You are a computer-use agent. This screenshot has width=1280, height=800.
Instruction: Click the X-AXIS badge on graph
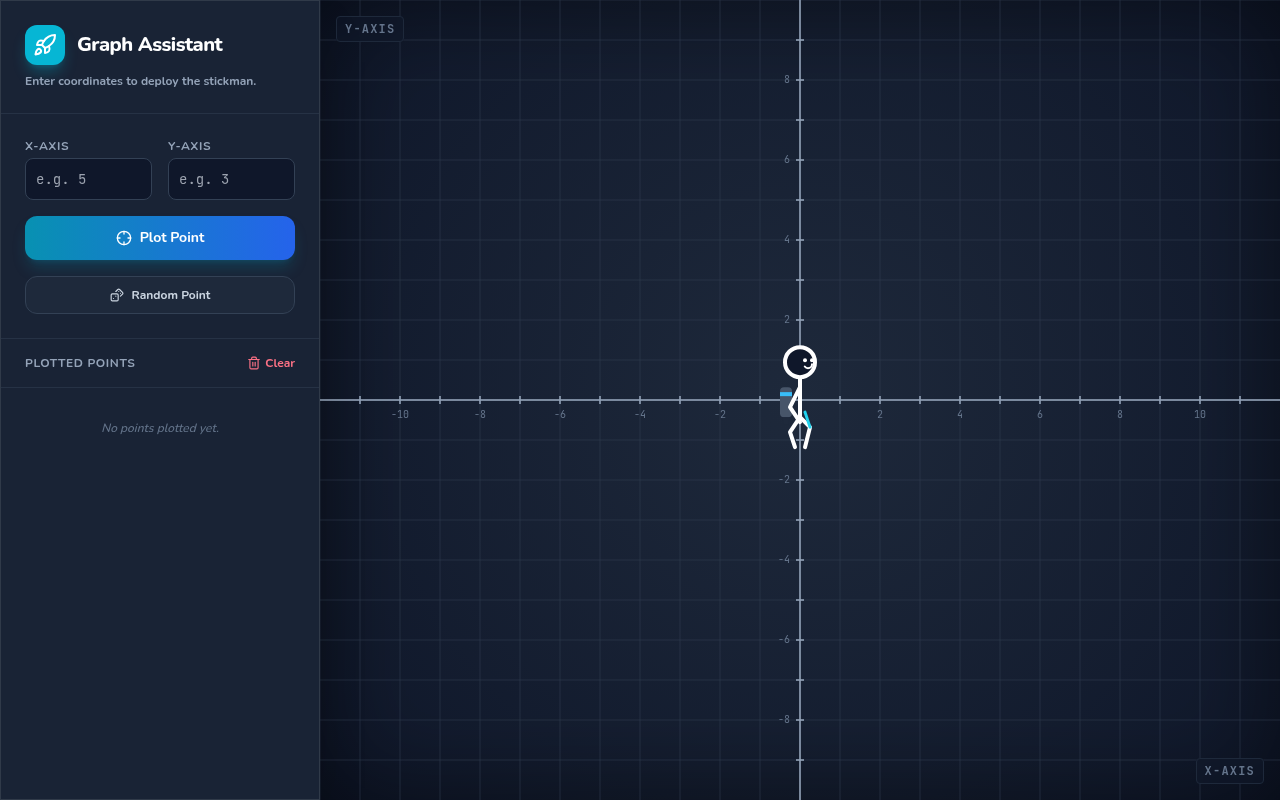[1229, 771]
